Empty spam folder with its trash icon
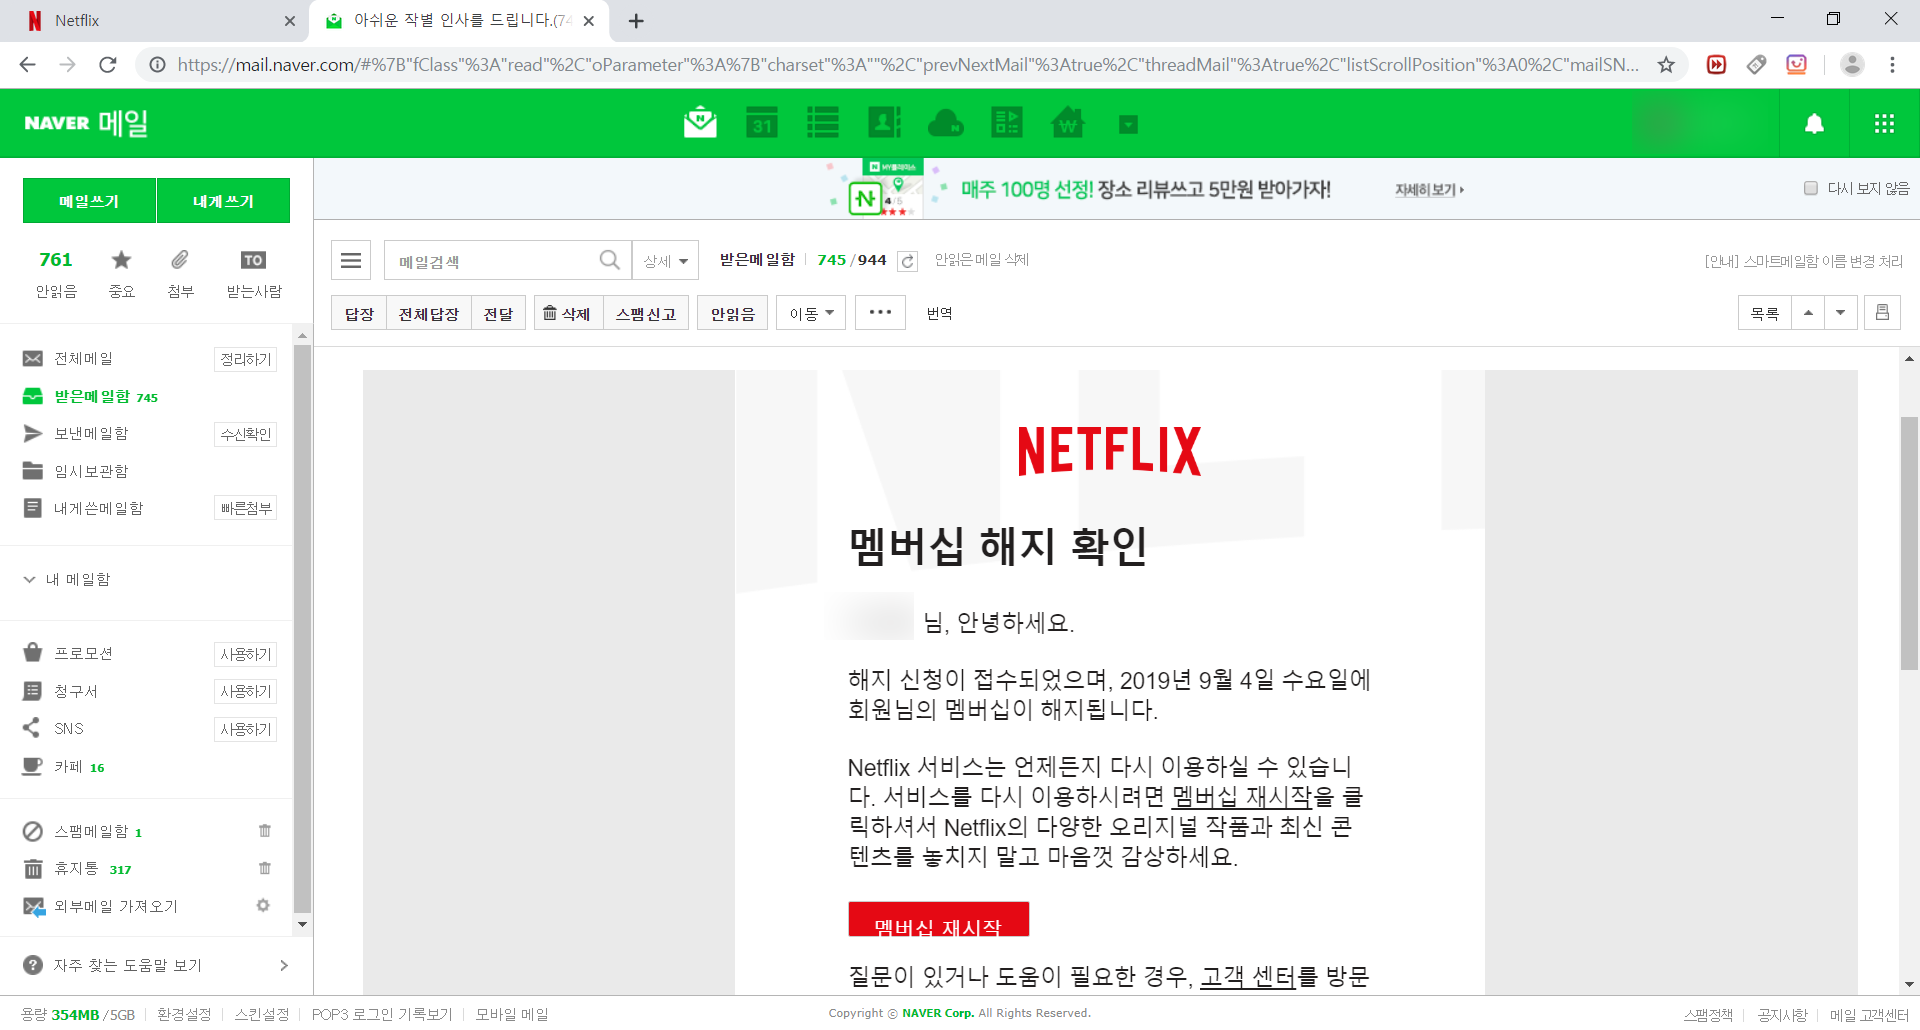The image size is (1920, 1030). click(x=265, y=831)
